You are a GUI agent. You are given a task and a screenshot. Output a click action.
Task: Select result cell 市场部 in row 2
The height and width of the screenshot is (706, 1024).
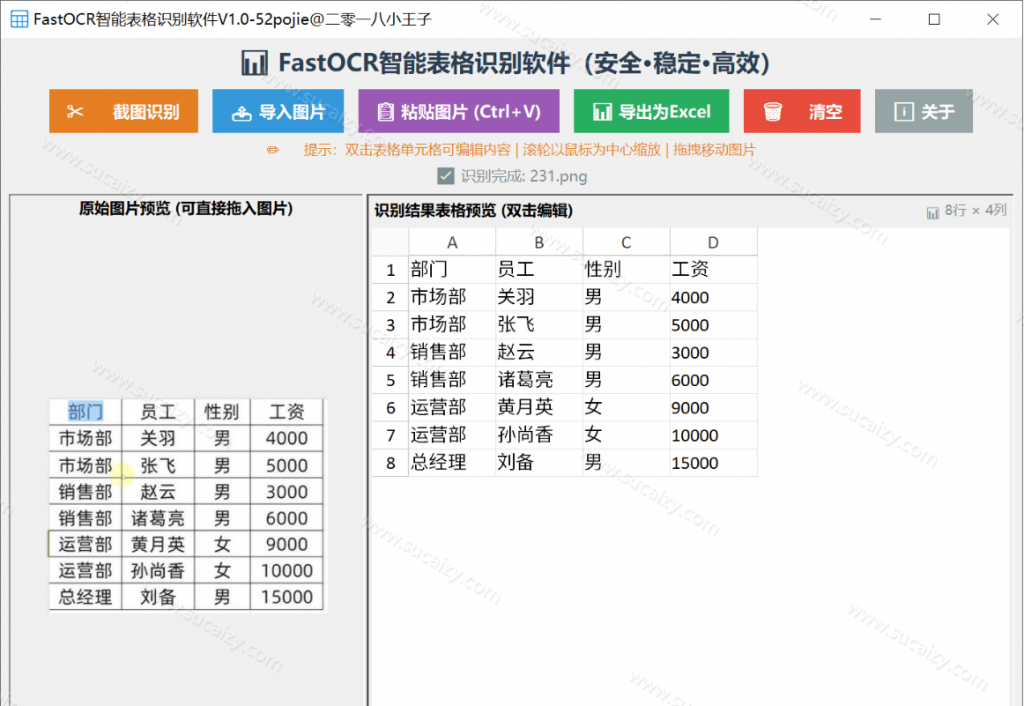point(452,297)
